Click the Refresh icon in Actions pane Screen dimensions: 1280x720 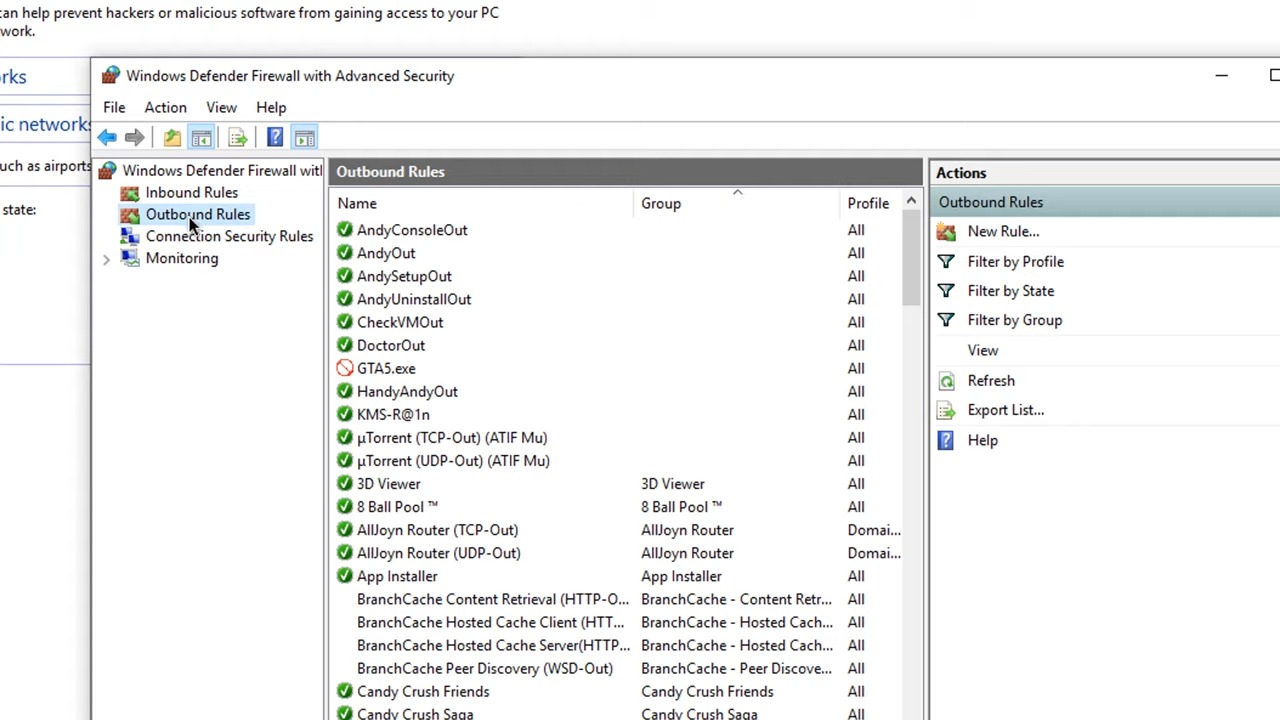click(x=946, y=381)
